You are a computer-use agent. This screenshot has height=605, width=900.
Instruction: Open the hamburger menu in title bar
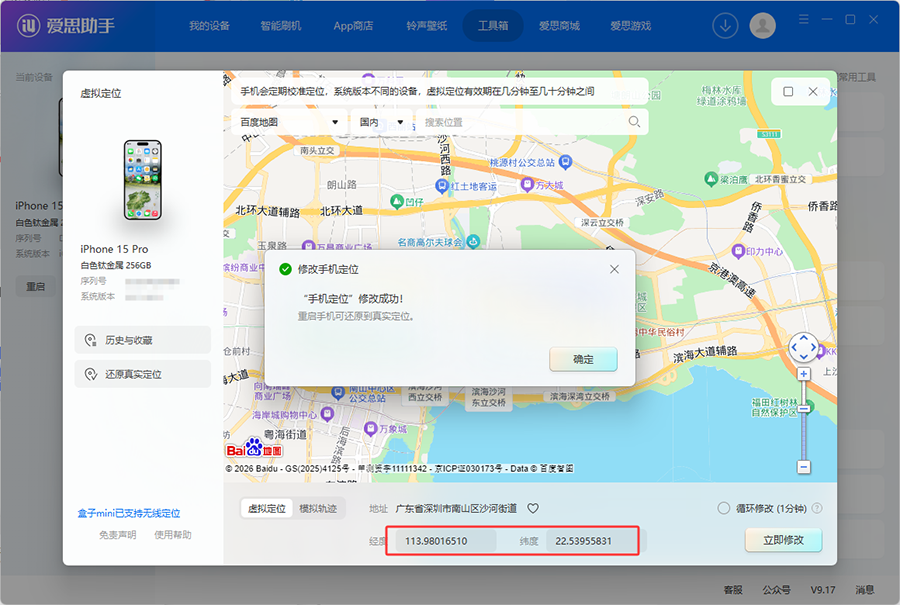804,20
